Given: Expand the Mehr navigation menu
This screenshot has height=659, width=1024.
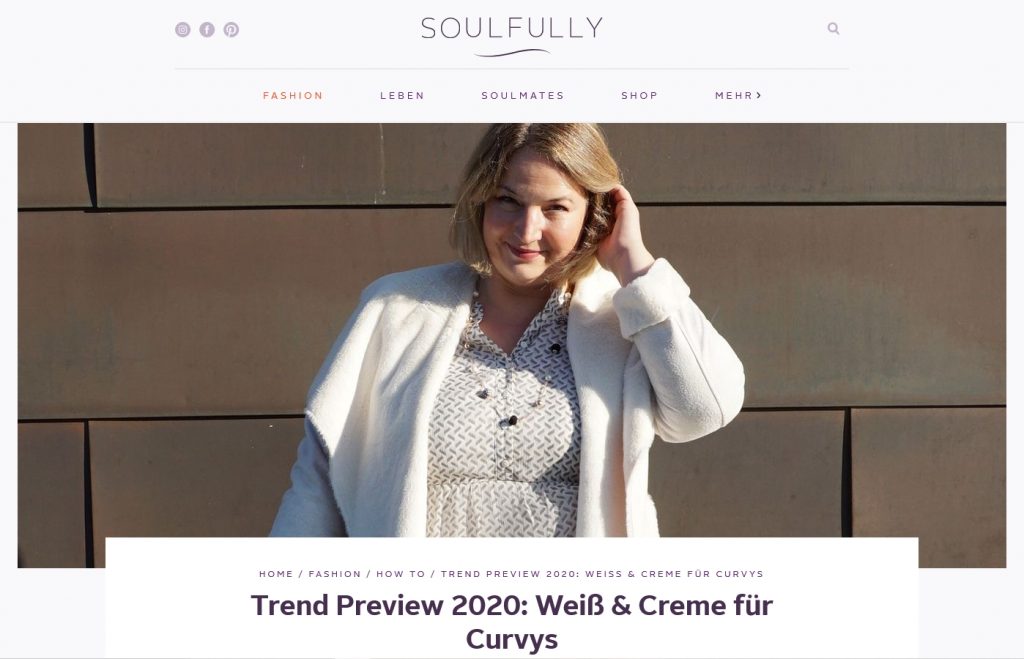Looking at the screenshot, I should pyautogui.click(x=738, y=95).
